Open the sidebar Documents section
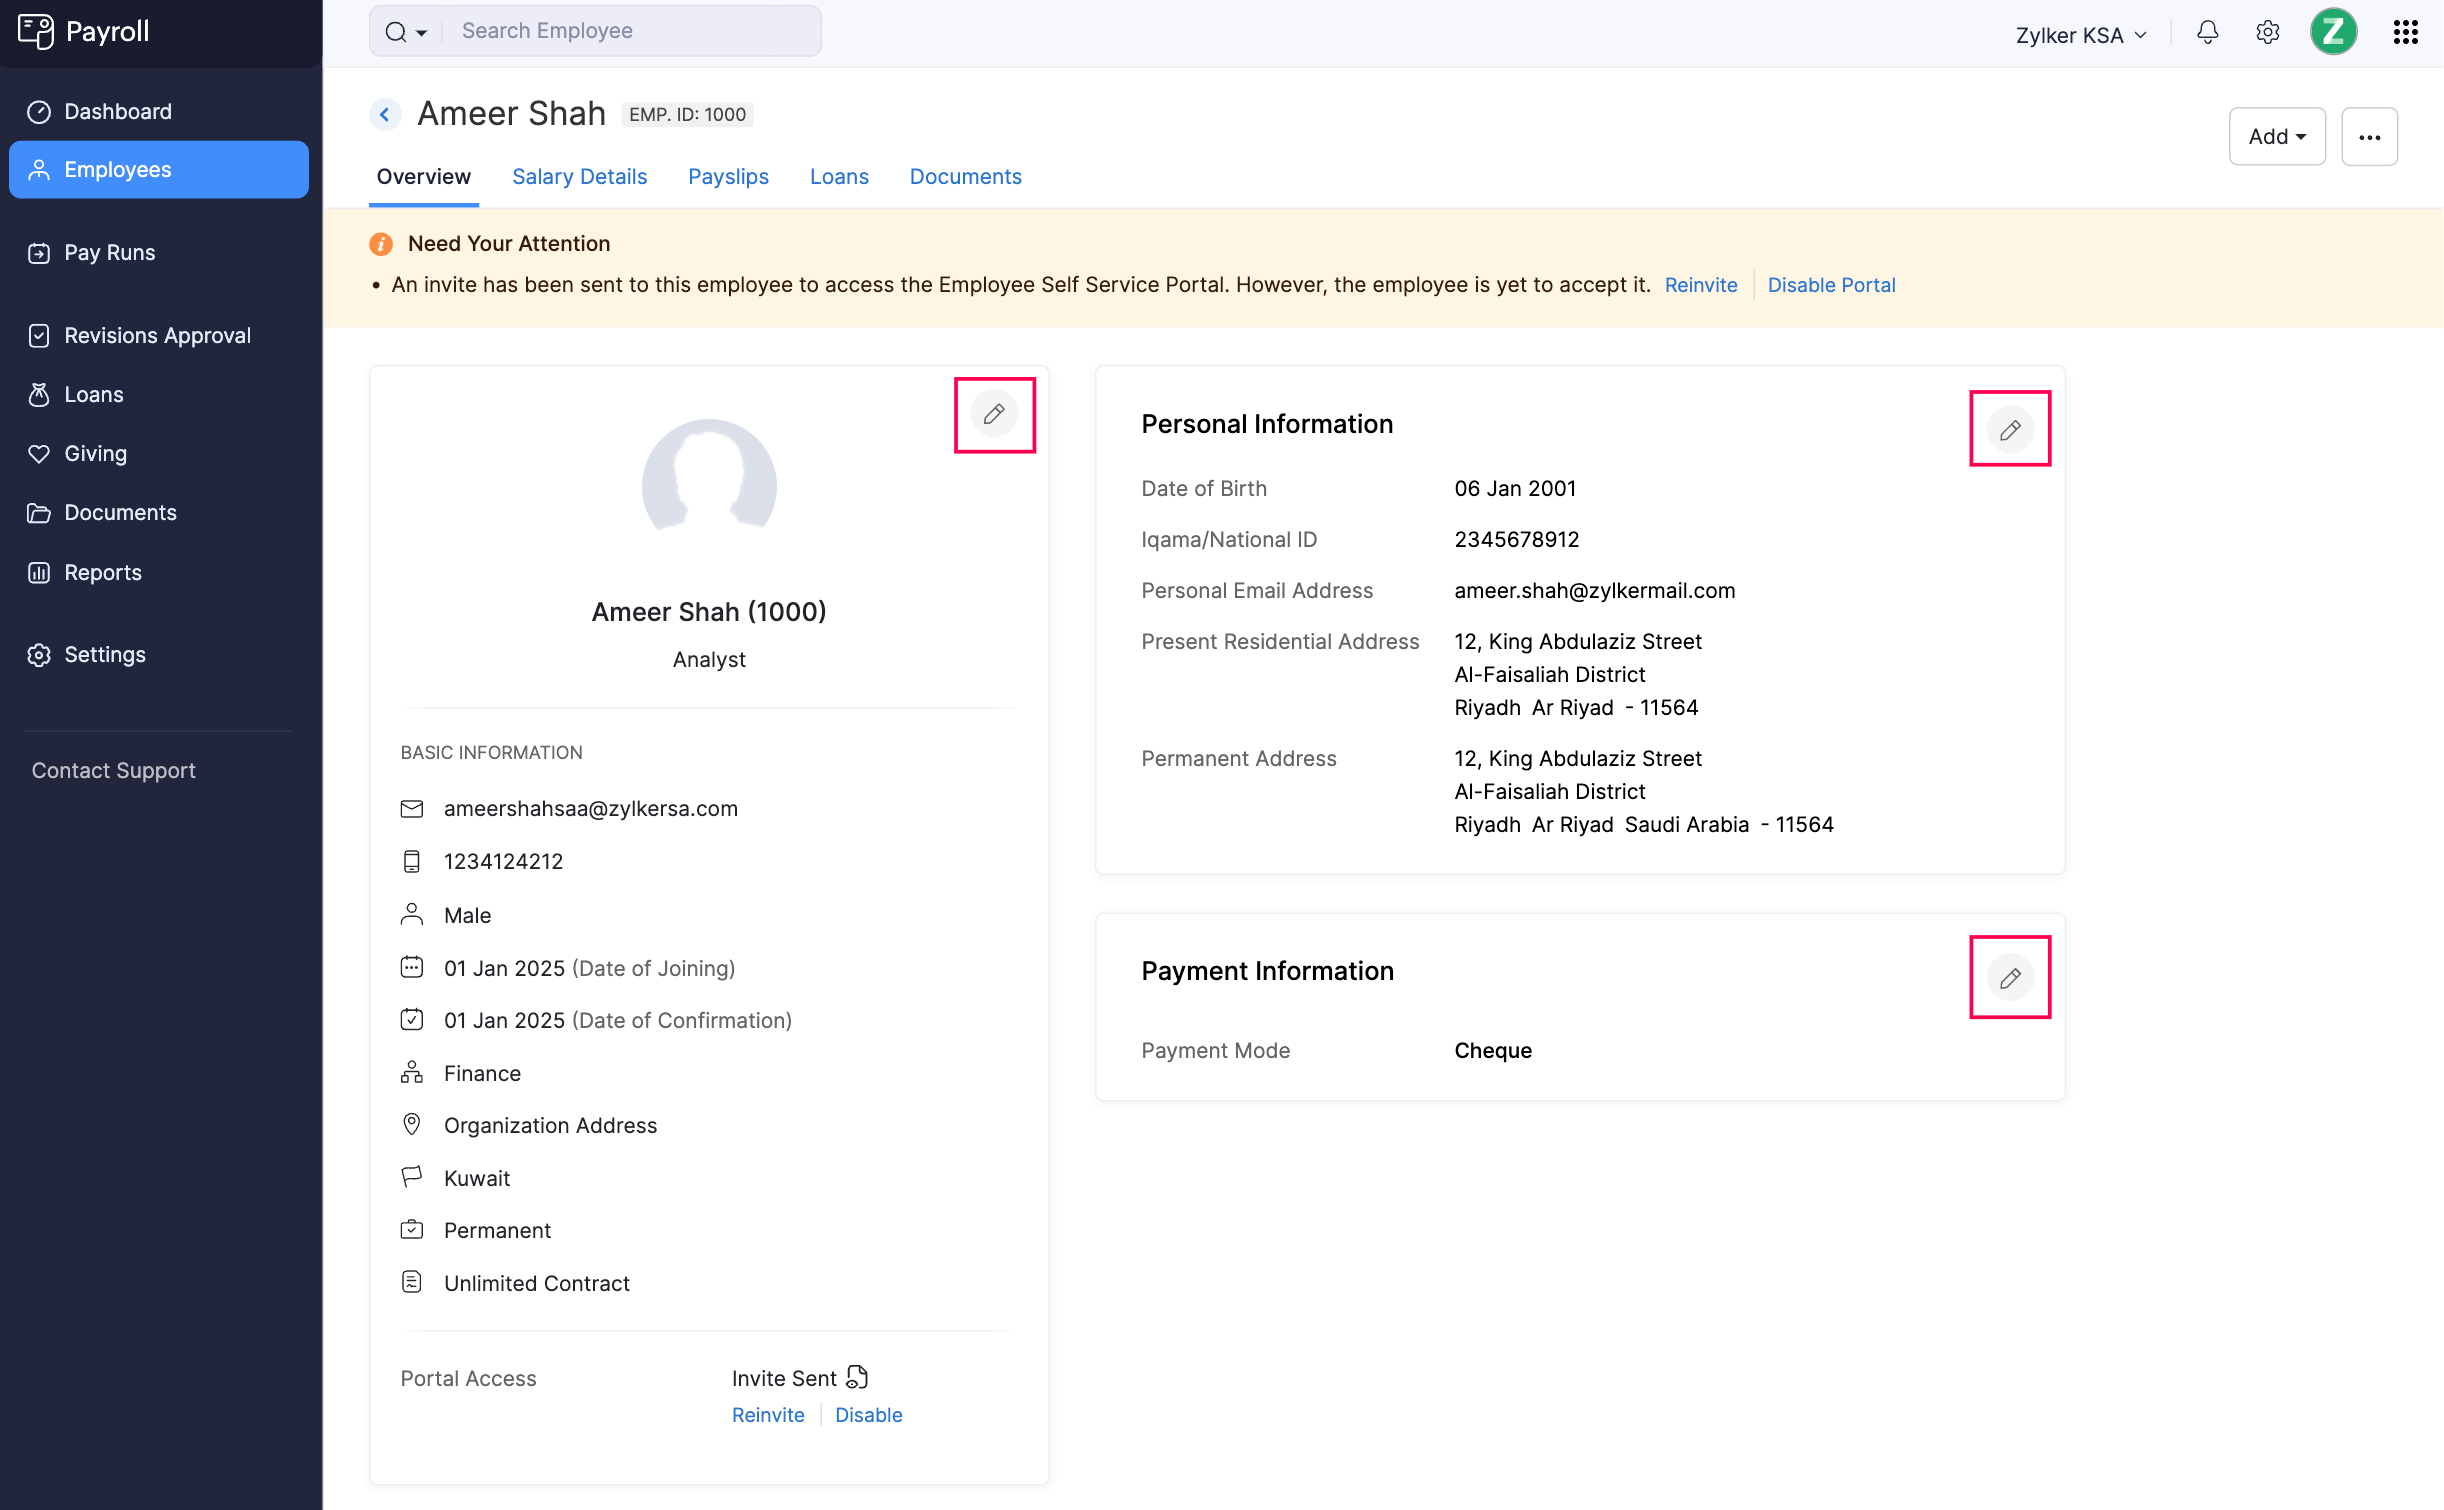Viewport: 2444px width, 1510px height. tap(159, 512)
